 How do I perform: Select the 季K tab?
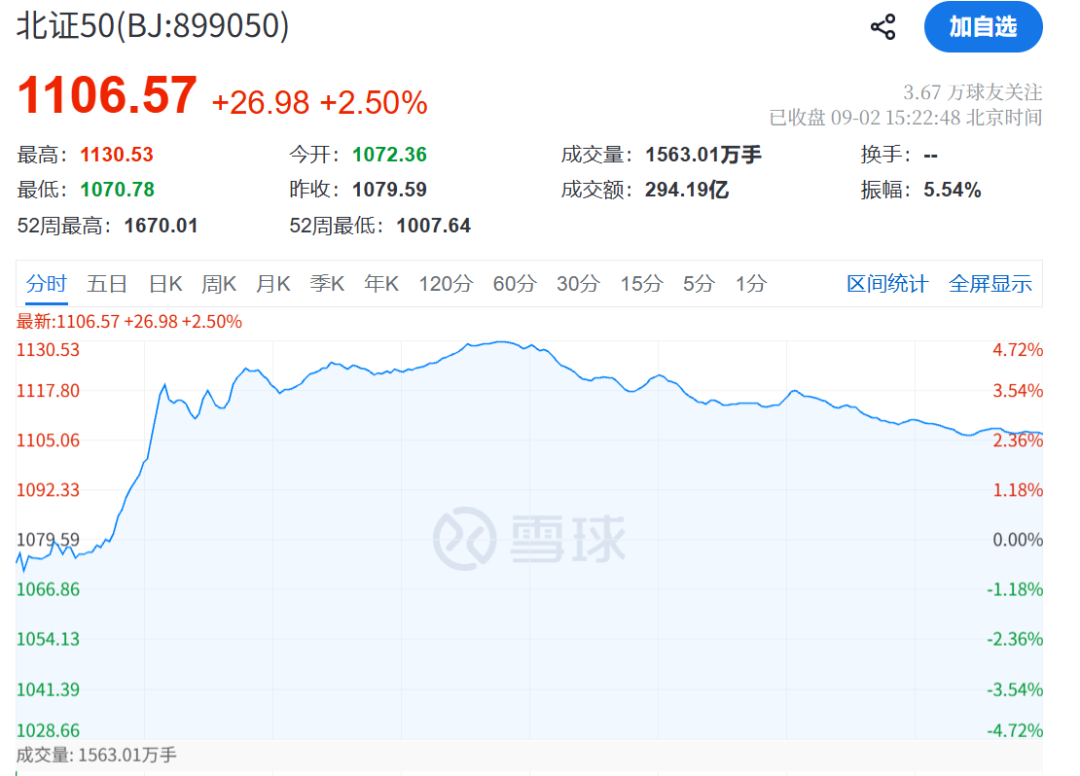coord(327,284)
